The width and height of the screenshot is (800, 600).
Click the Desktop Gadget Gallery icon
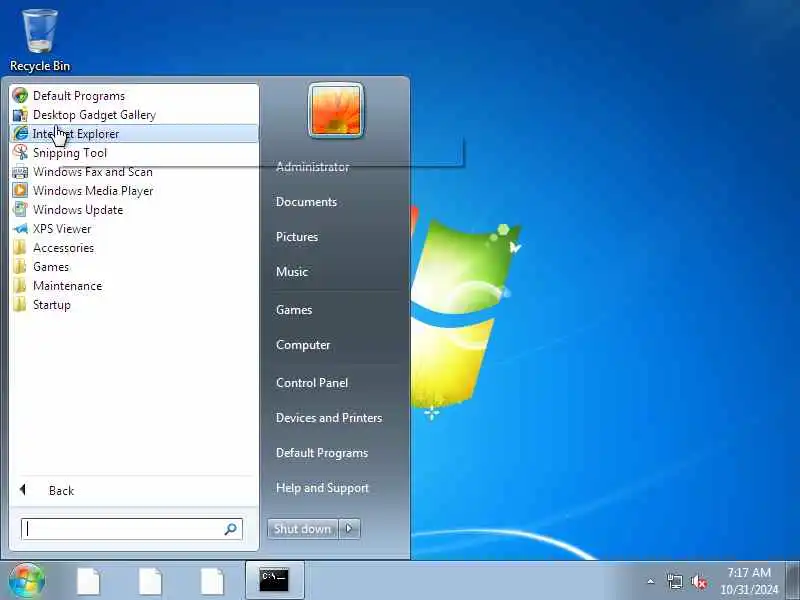coord(20,115)
